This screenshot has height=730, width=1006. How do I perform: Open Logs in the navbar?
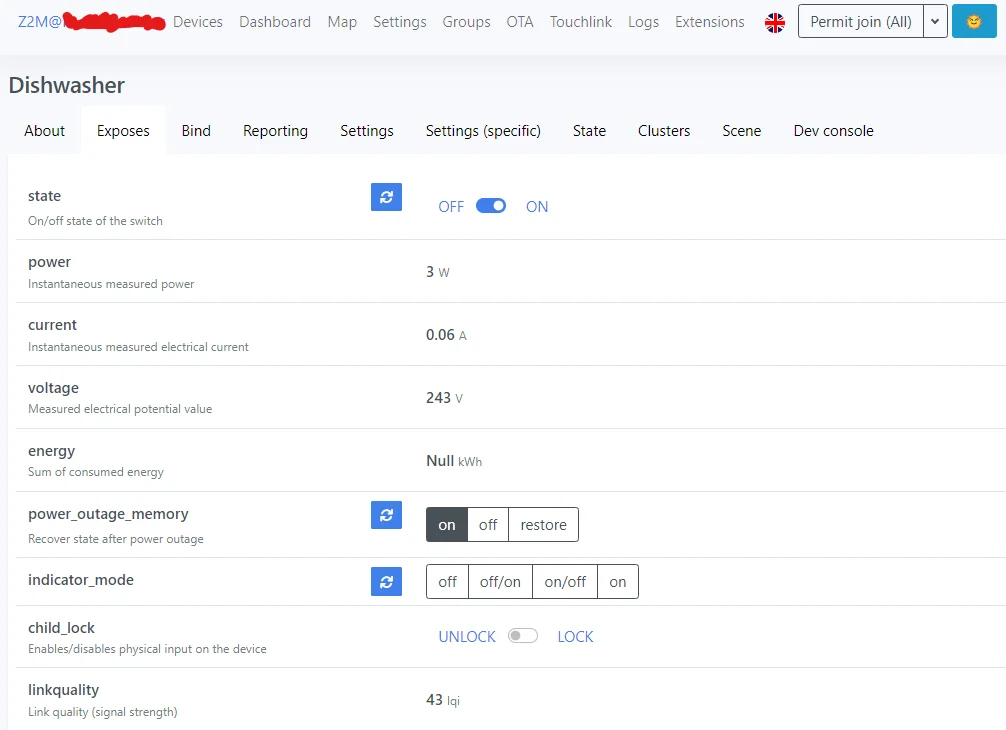click(644, 22)
